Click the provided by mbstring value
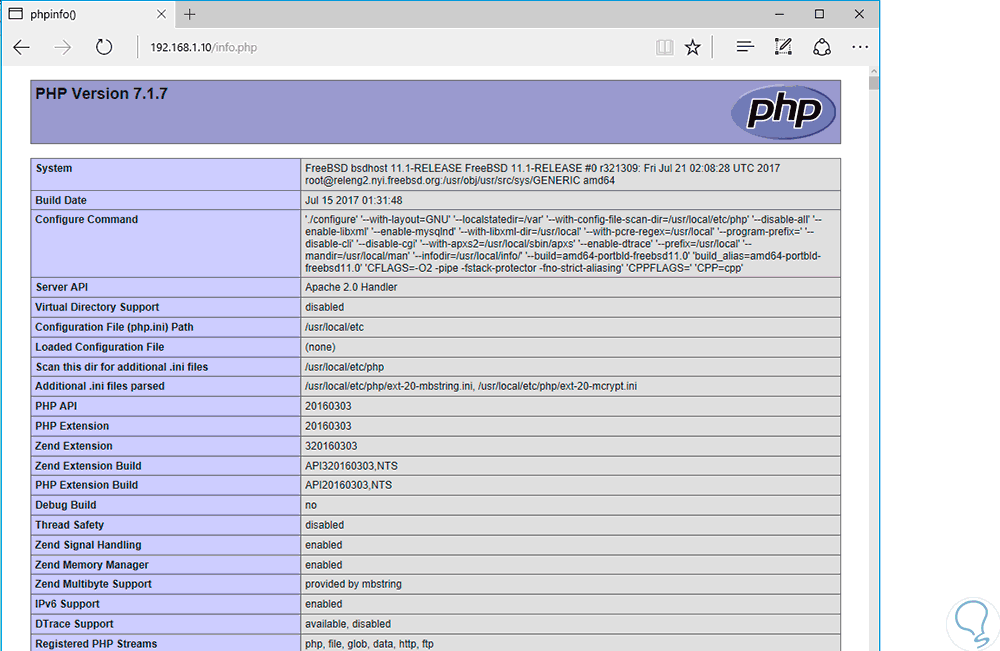 [353, 584]
